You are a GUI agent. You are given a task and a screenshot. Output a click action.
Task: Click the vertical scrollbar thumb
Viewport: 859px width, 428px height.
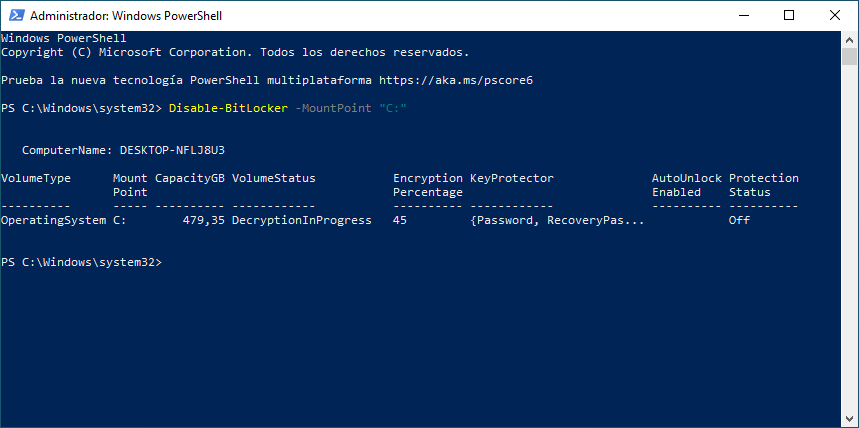tap(849, 56)
